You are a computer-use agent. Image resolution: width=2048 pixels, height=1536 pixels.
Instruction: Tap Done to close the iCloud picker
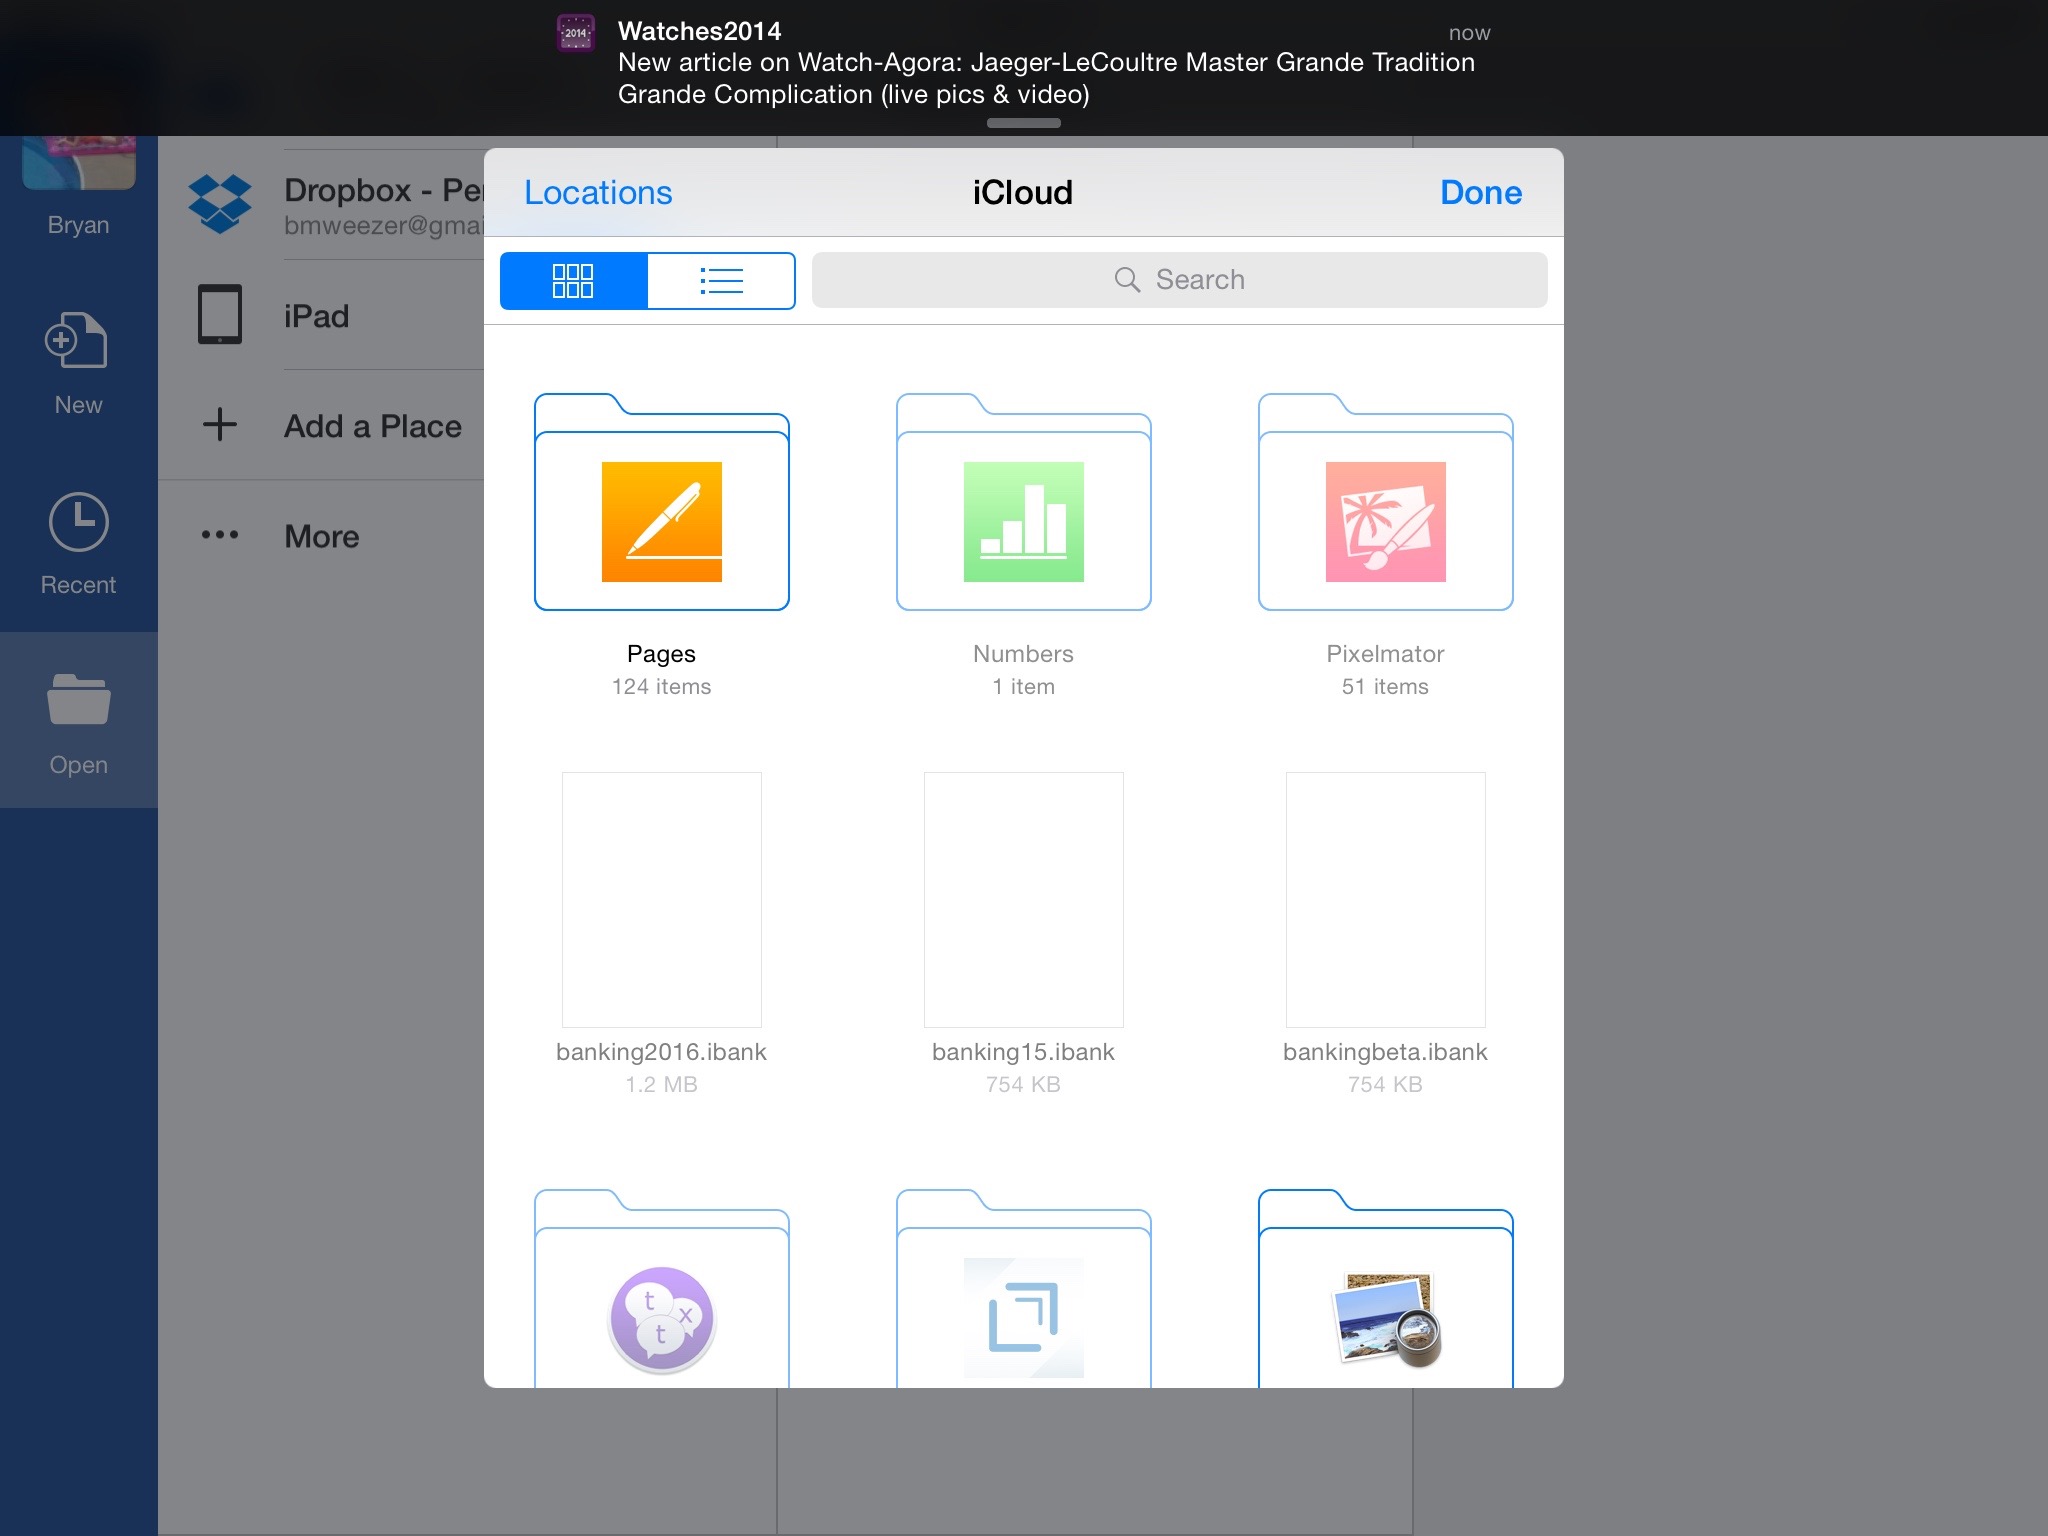click(x=1481, y=192)
